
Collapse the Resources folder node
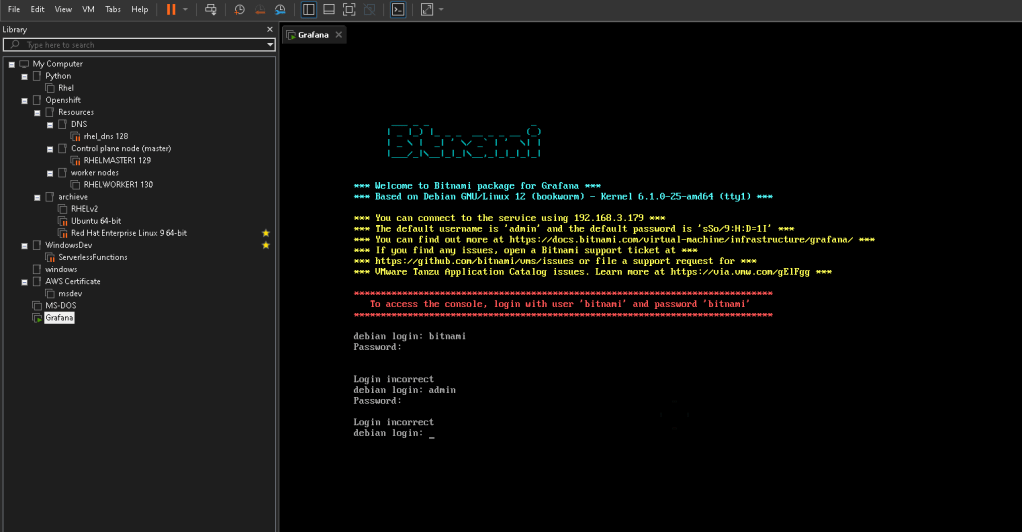point(37,113)
